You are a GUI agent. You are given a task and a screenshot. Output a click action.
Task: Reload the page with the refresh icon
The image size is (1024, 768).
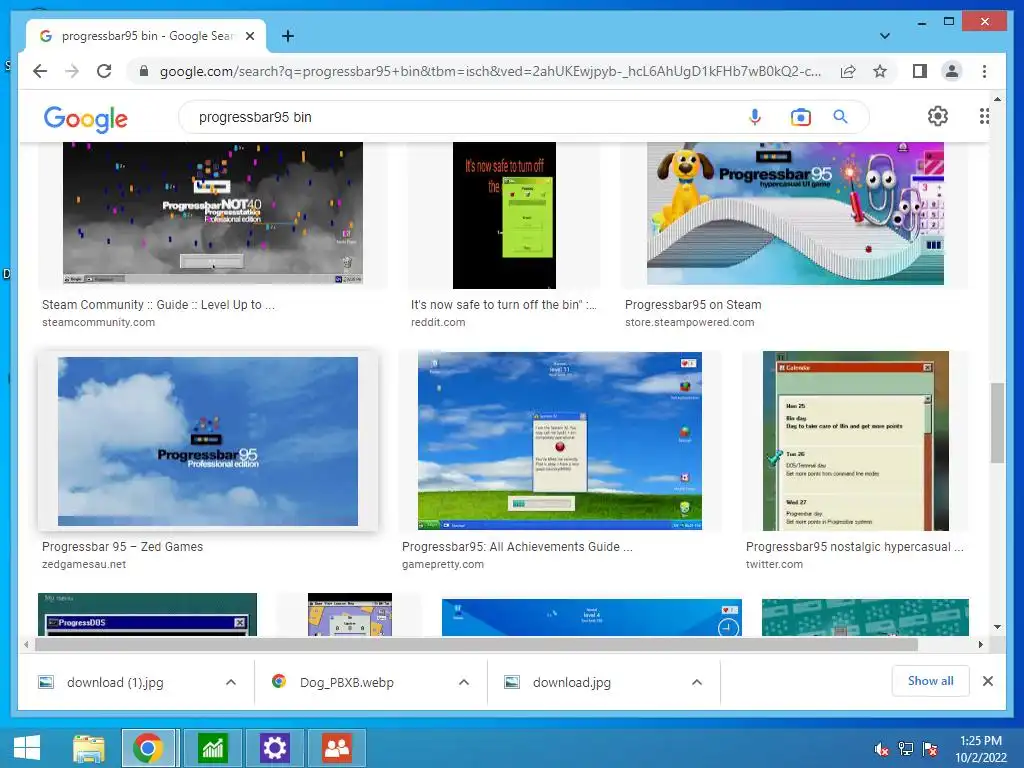(x=104, y=71)
